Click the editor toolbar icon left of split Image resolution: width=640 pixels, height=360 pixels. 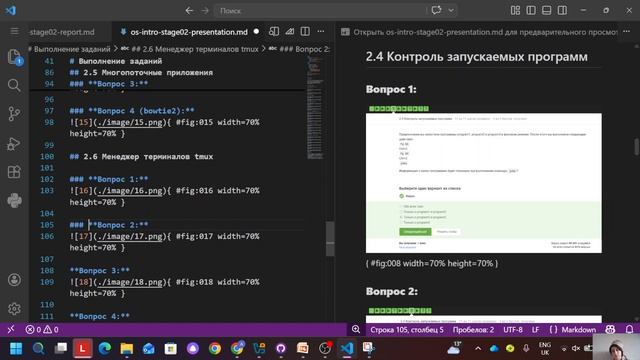290,31
